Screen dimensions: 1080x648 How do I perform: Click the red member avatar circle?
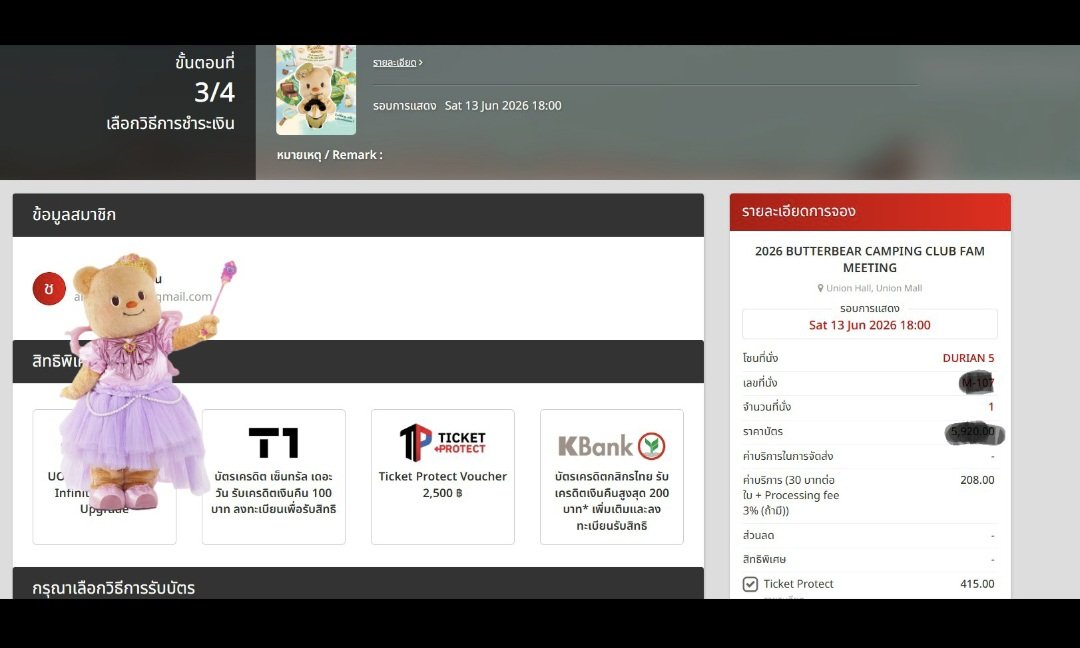tap(49, 289)
